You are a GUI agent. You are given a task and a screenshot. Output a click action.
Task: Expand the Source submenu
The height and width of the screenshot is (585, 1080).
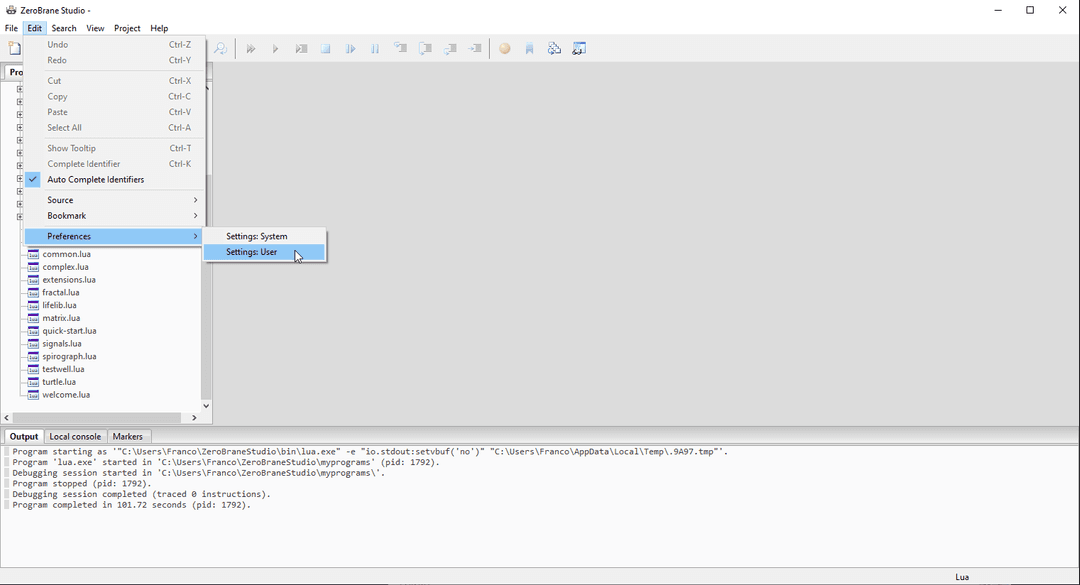pos(60,199)
